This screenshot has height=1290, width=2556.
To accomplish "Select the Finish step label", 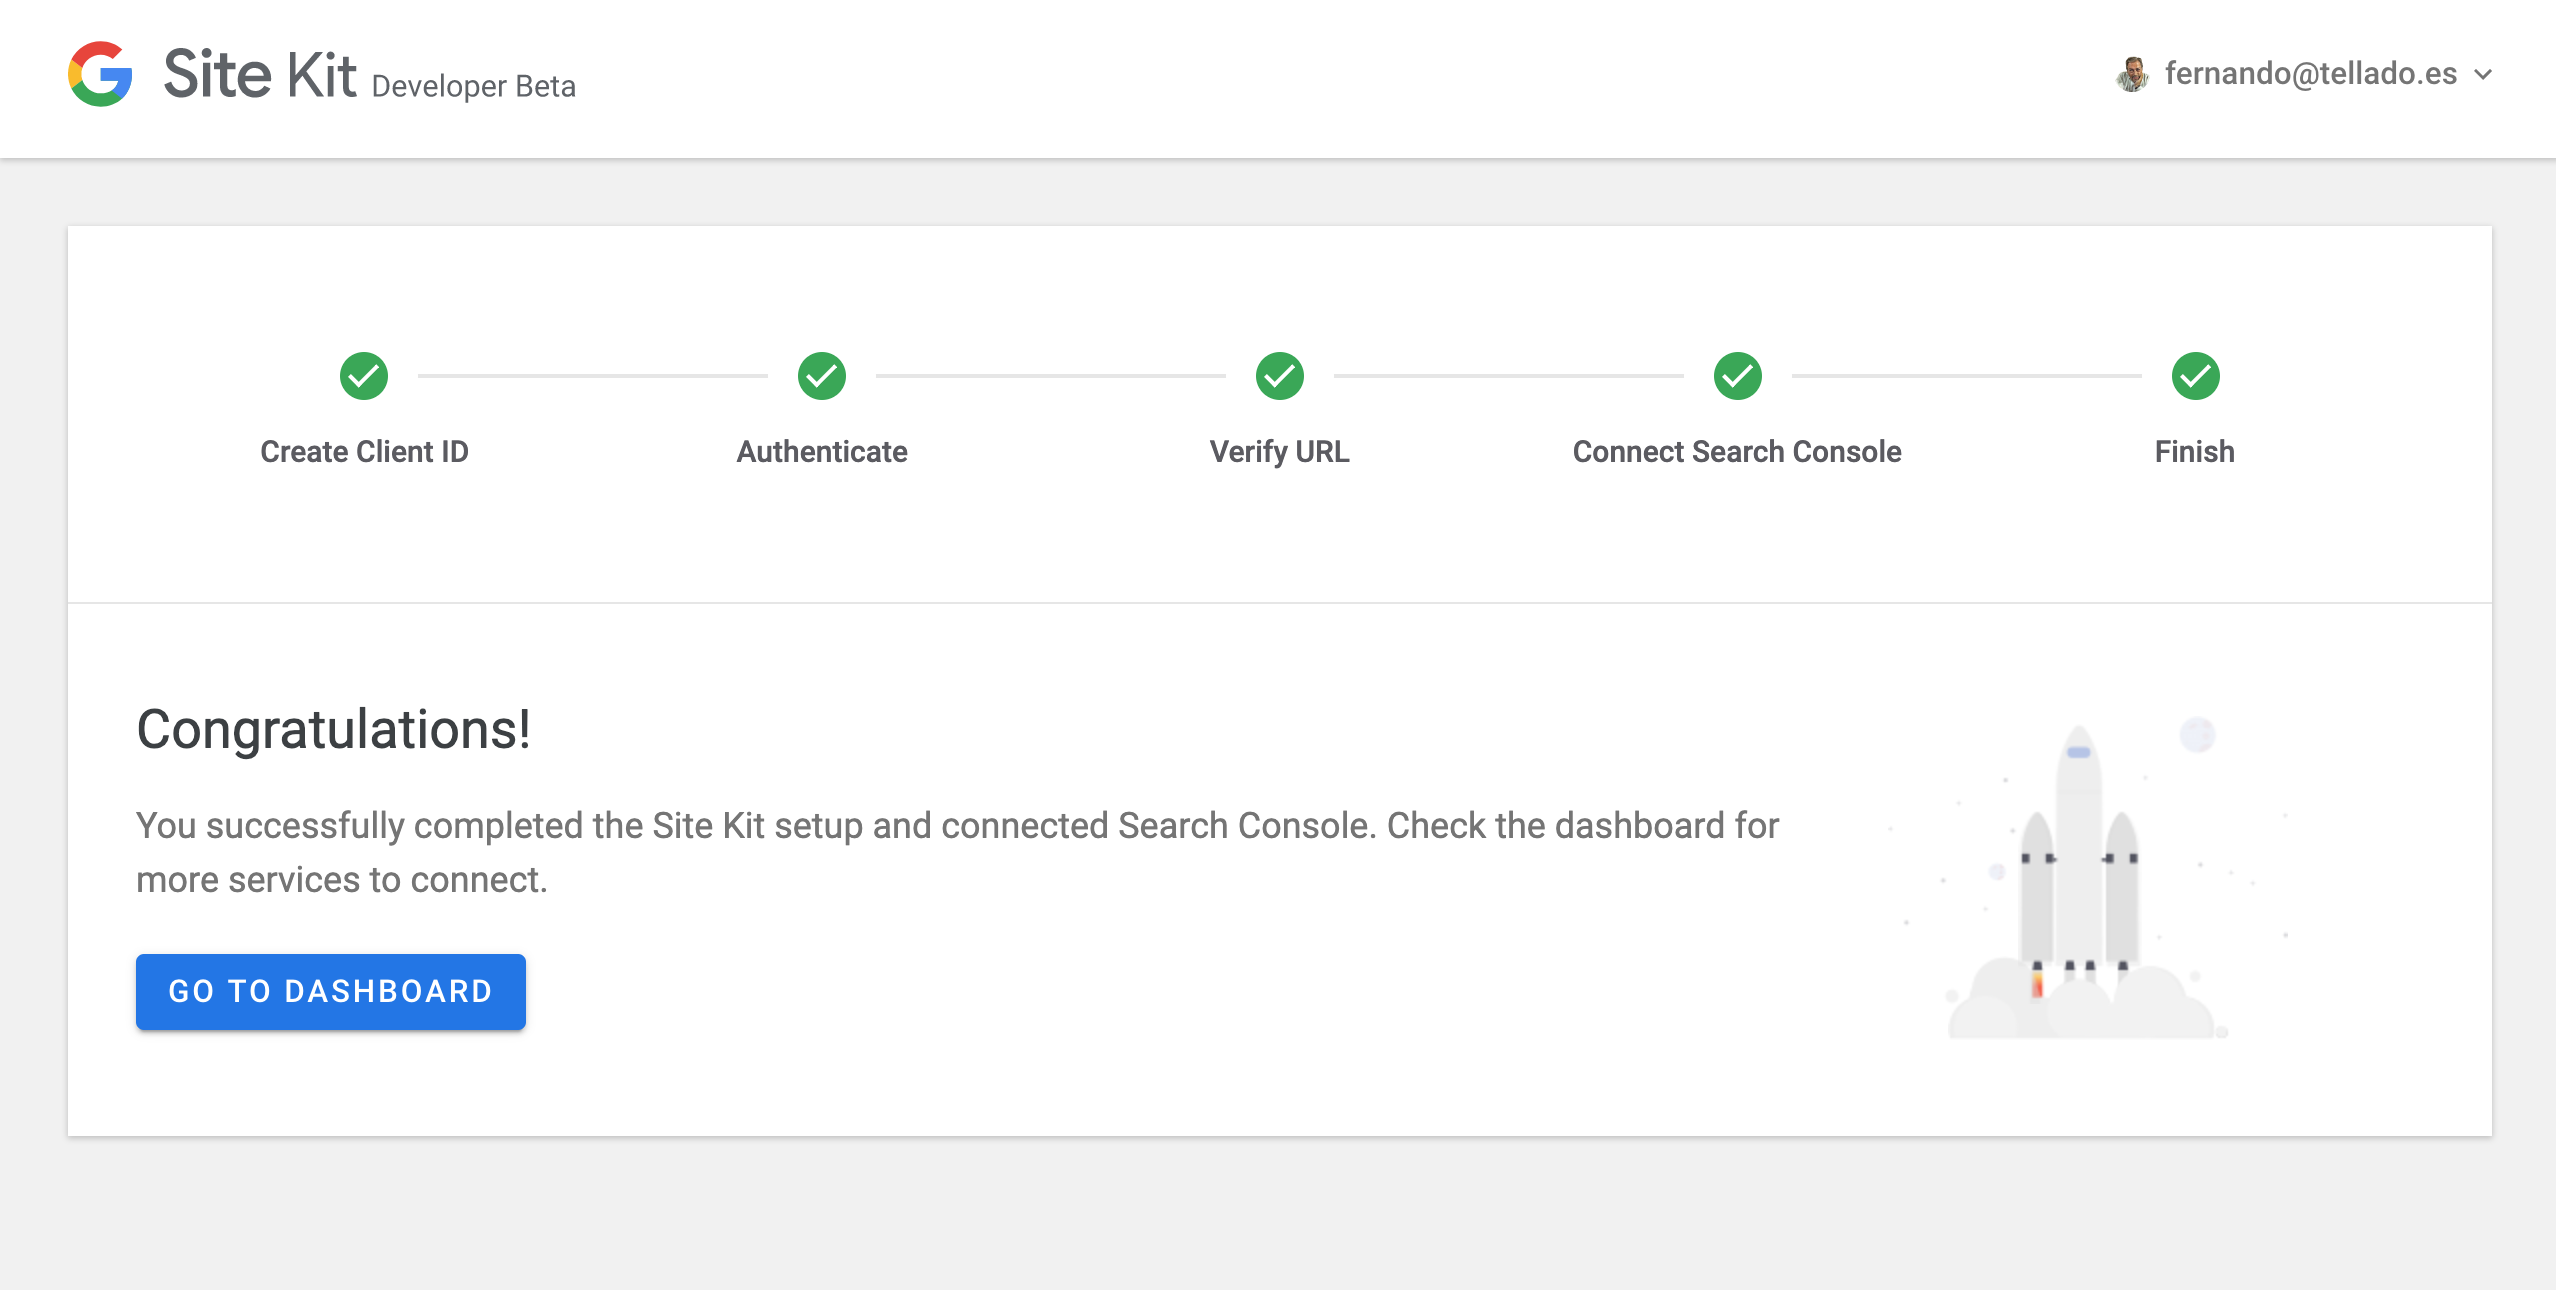I will click(2194, 451).
